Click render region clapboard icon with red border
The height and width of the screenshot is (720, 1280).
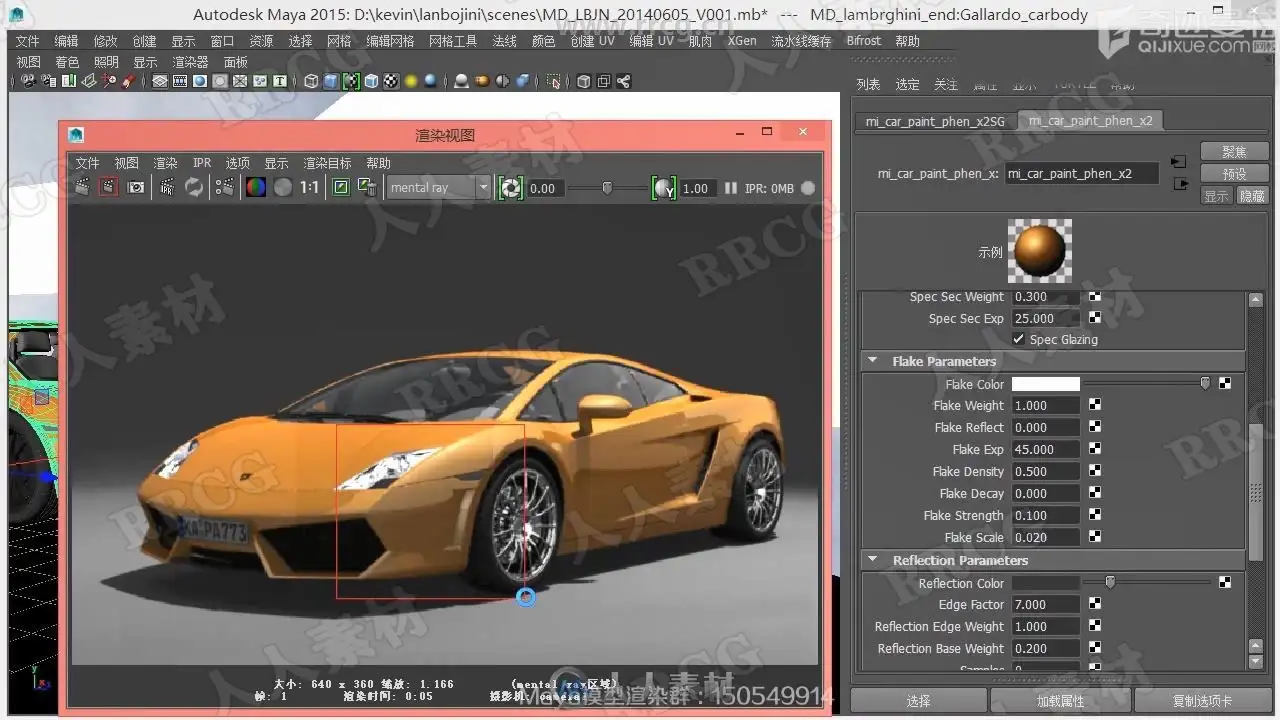(109, 187)
